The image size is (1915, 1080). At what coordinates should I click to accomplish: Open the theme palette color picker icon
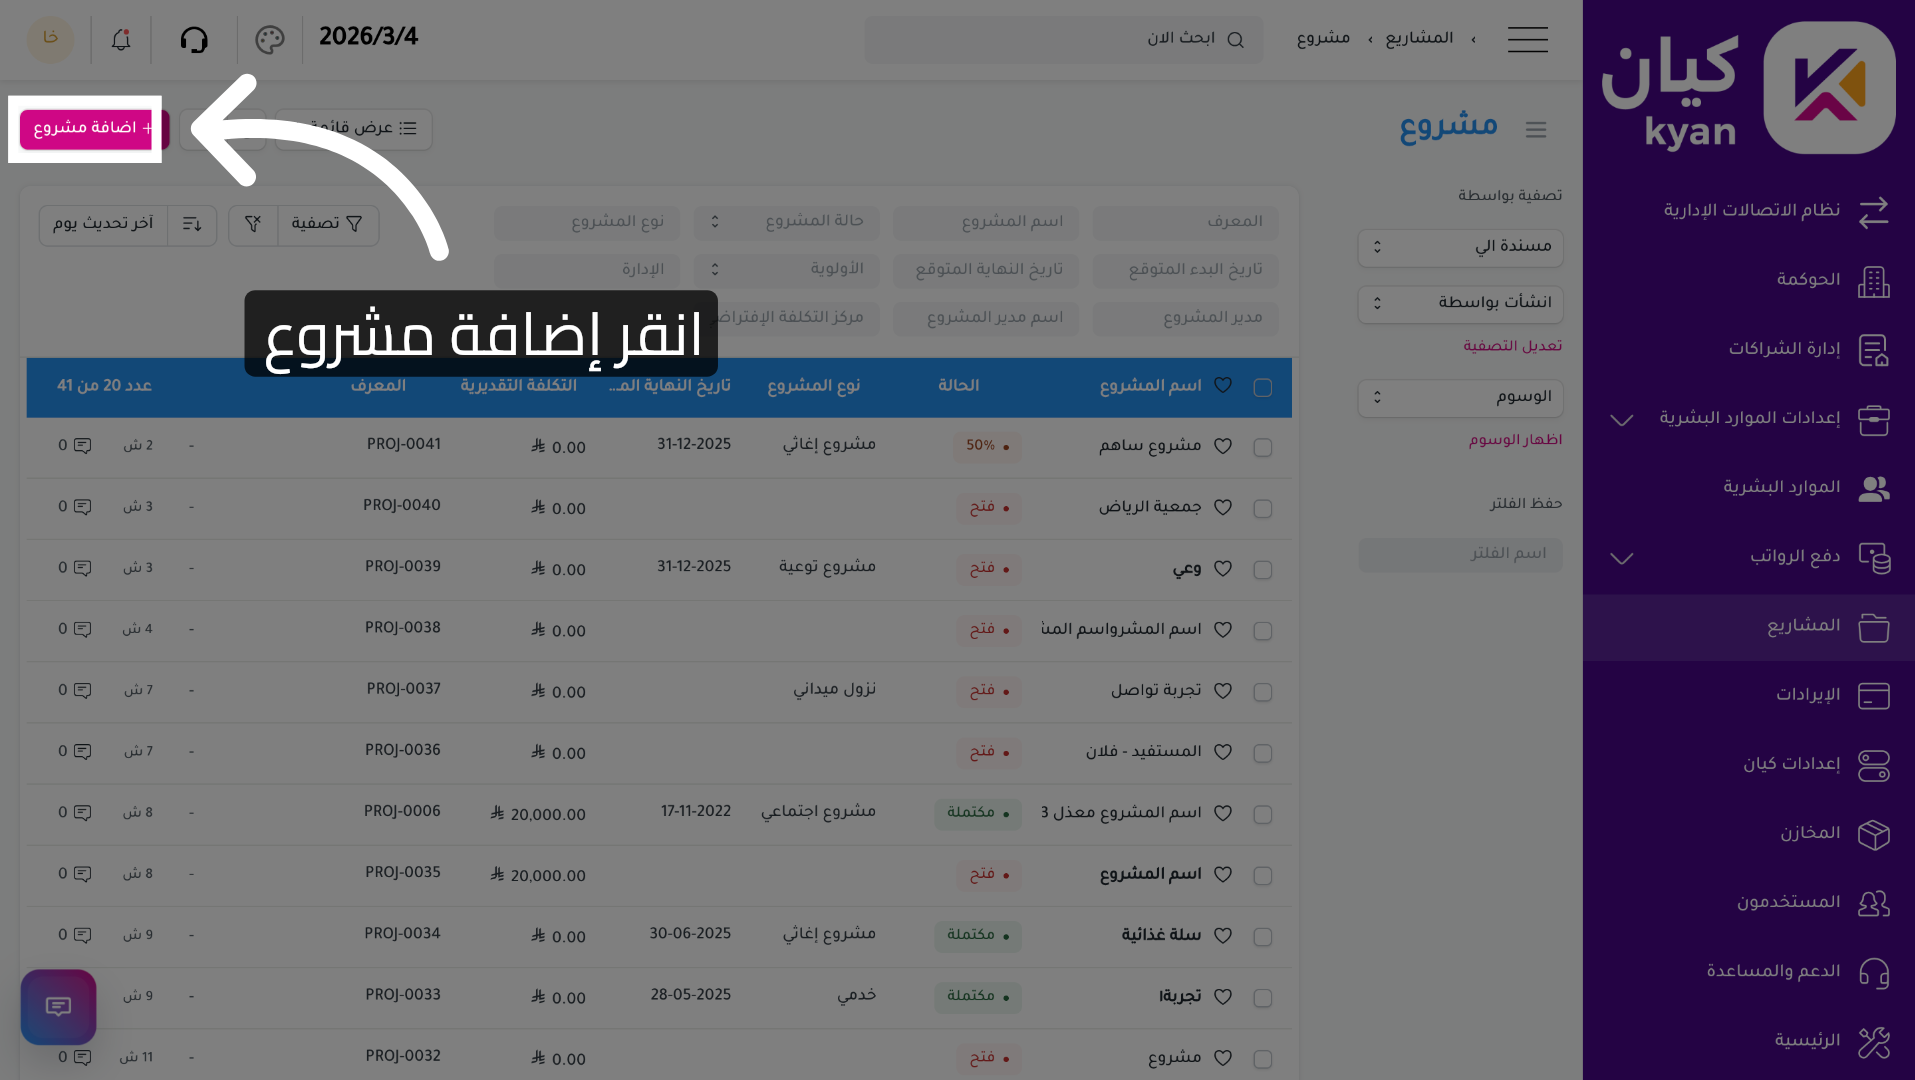click(x=268, y=39)
